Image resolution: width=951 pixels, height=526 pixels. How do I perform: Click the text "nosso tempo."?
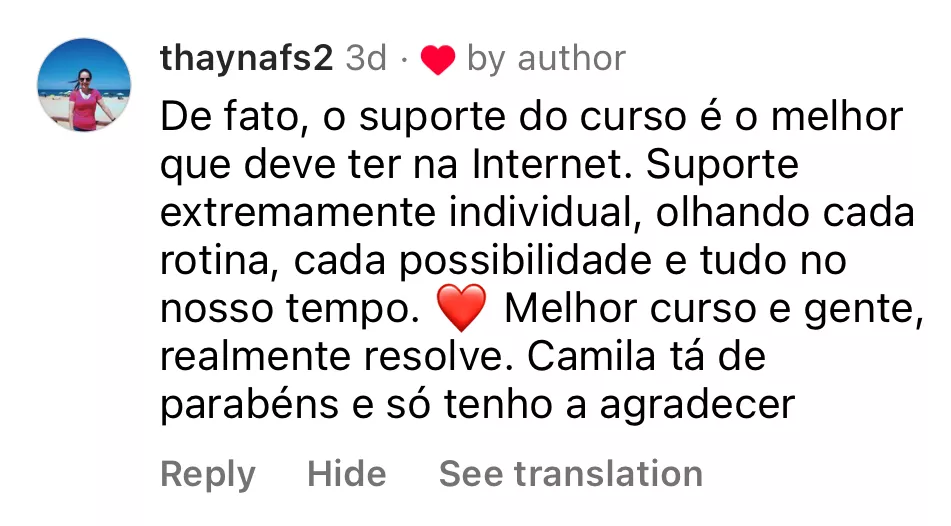pos(291,309)
